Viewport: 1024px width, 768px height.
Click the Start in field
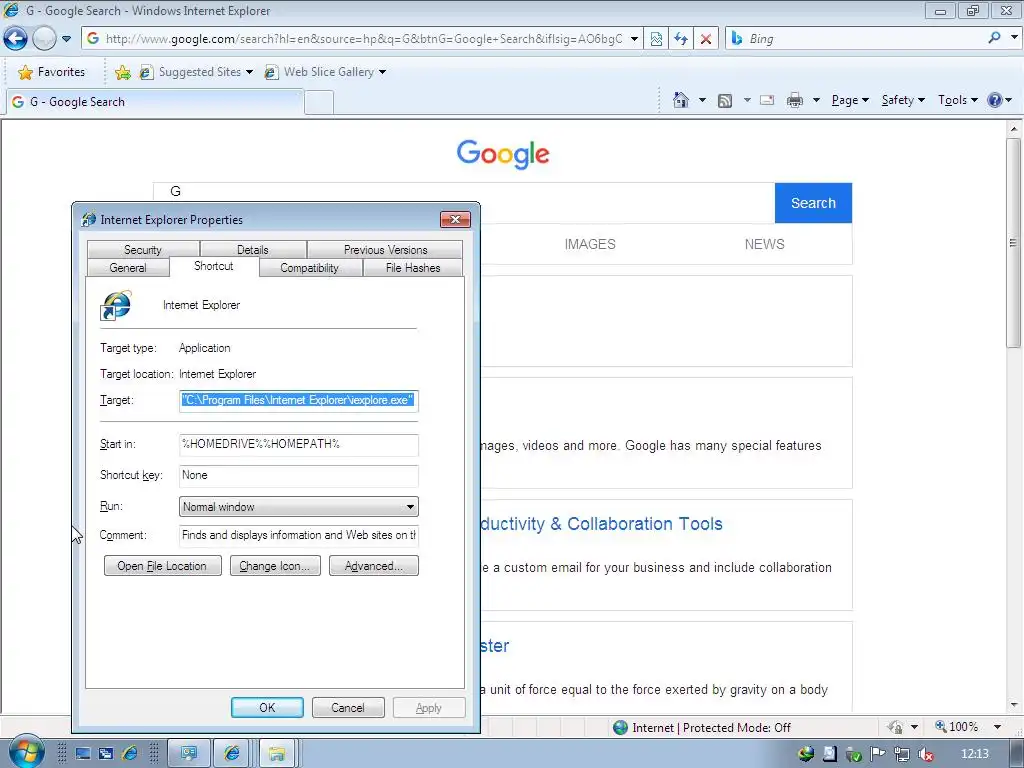tap(298, 444)
